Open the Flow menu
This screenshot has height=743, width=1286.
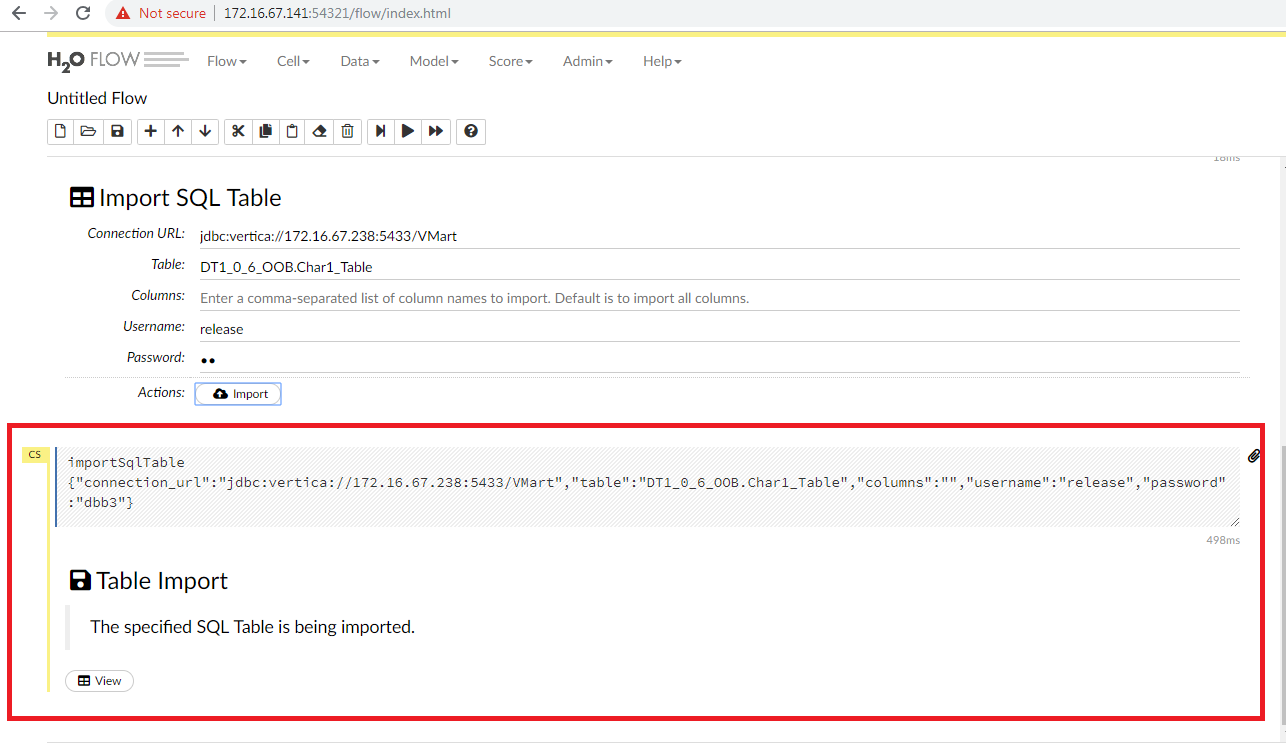(227, 61)
